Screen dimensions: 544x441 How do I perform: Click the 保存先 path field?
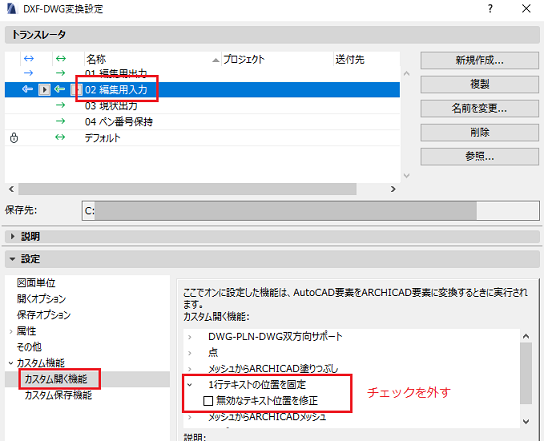coord(311,211)
